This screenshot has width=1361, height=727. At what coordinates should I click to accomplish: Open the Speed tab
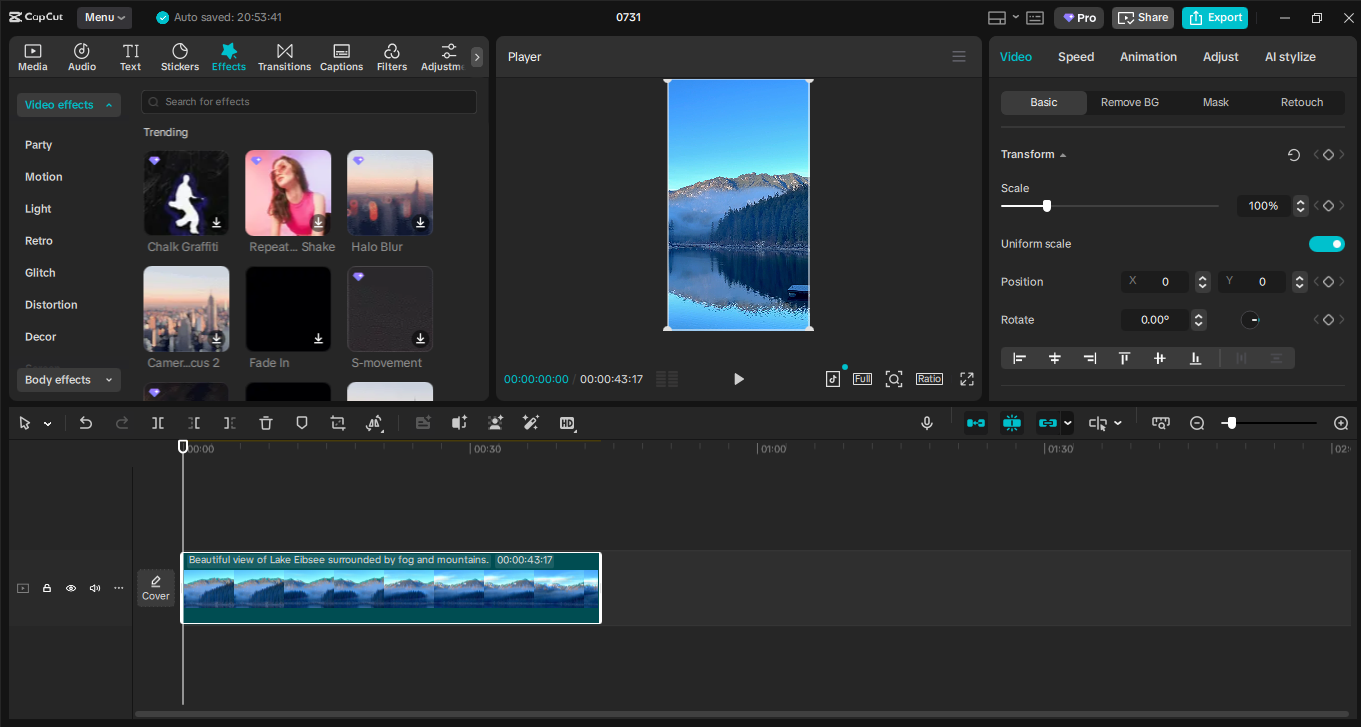click(1075, 56)
